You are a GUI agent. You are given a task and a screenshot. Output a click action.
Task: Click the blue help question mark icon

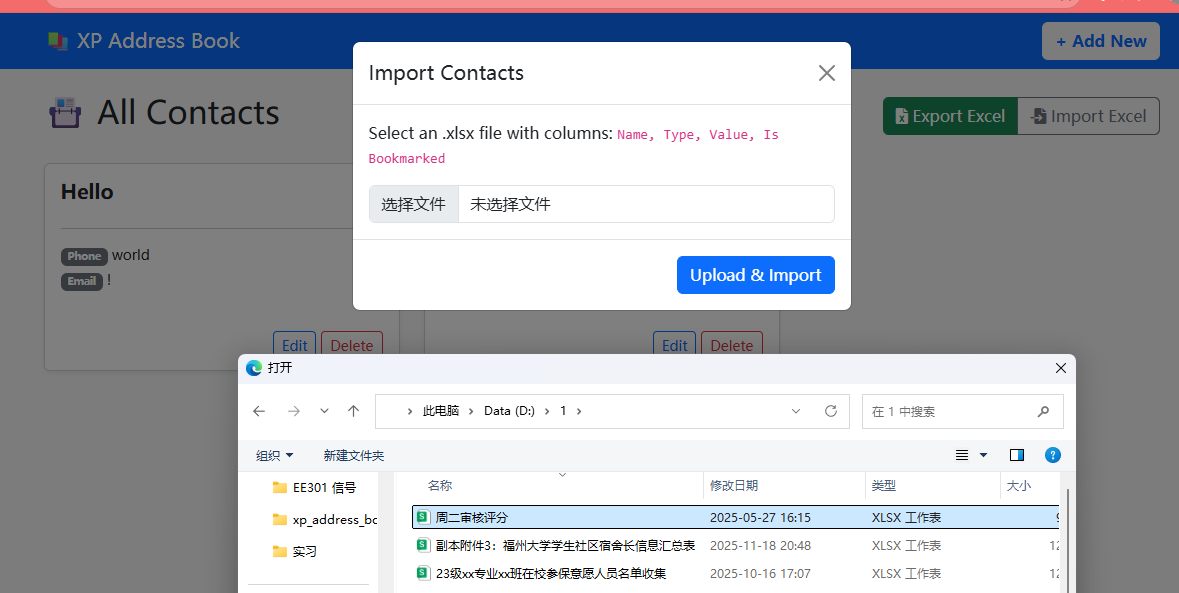coord(1052,455)
